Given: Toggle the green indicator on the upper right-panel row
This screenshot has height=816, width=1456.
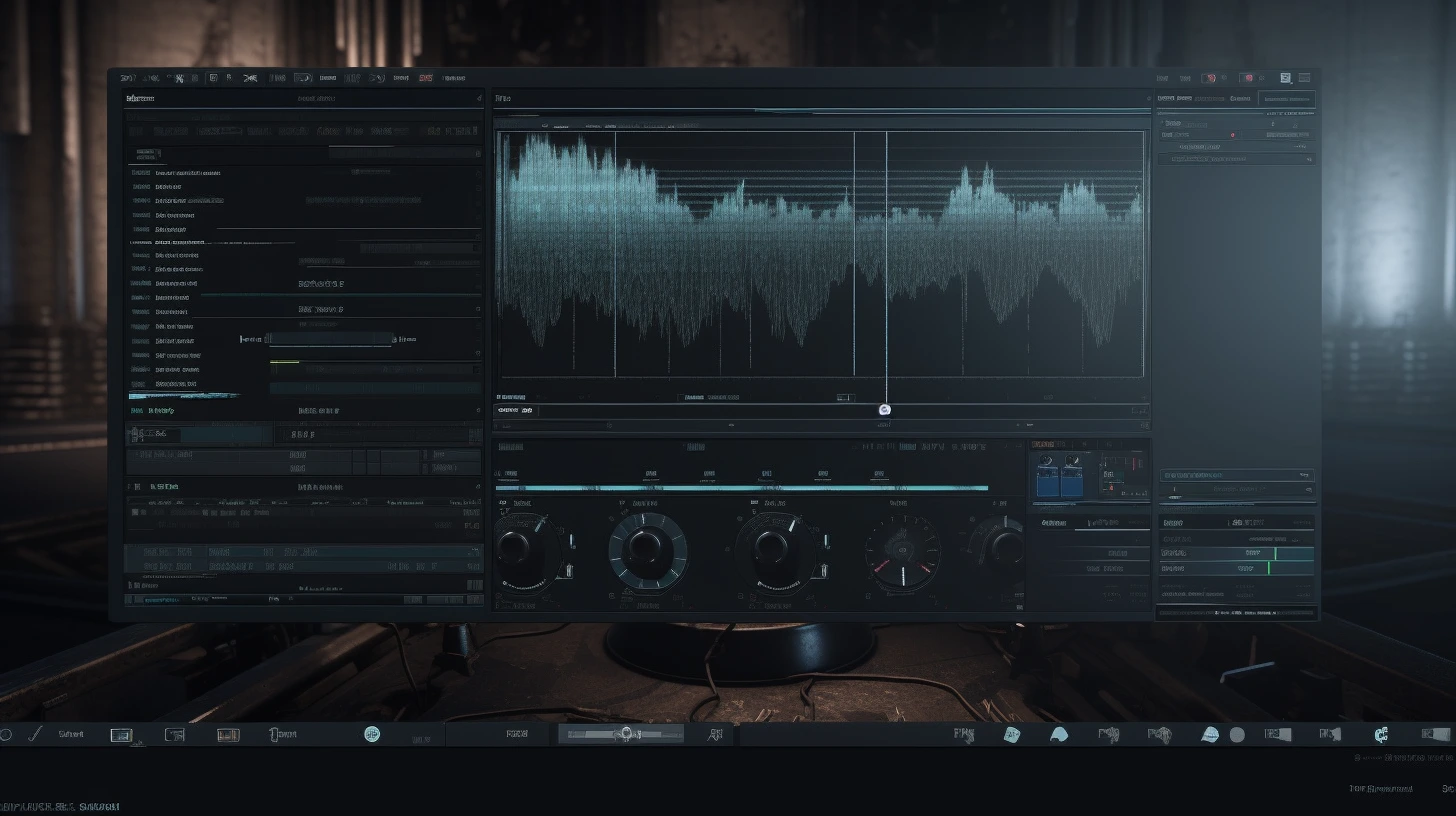Looking at the screenshot, I should (x=1276, y=553).
